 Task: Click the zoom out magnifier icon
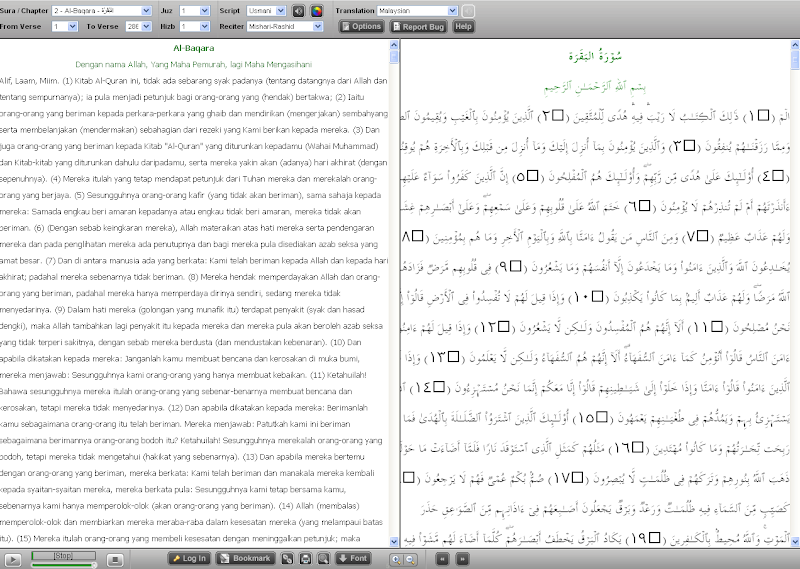coord(411,559)
